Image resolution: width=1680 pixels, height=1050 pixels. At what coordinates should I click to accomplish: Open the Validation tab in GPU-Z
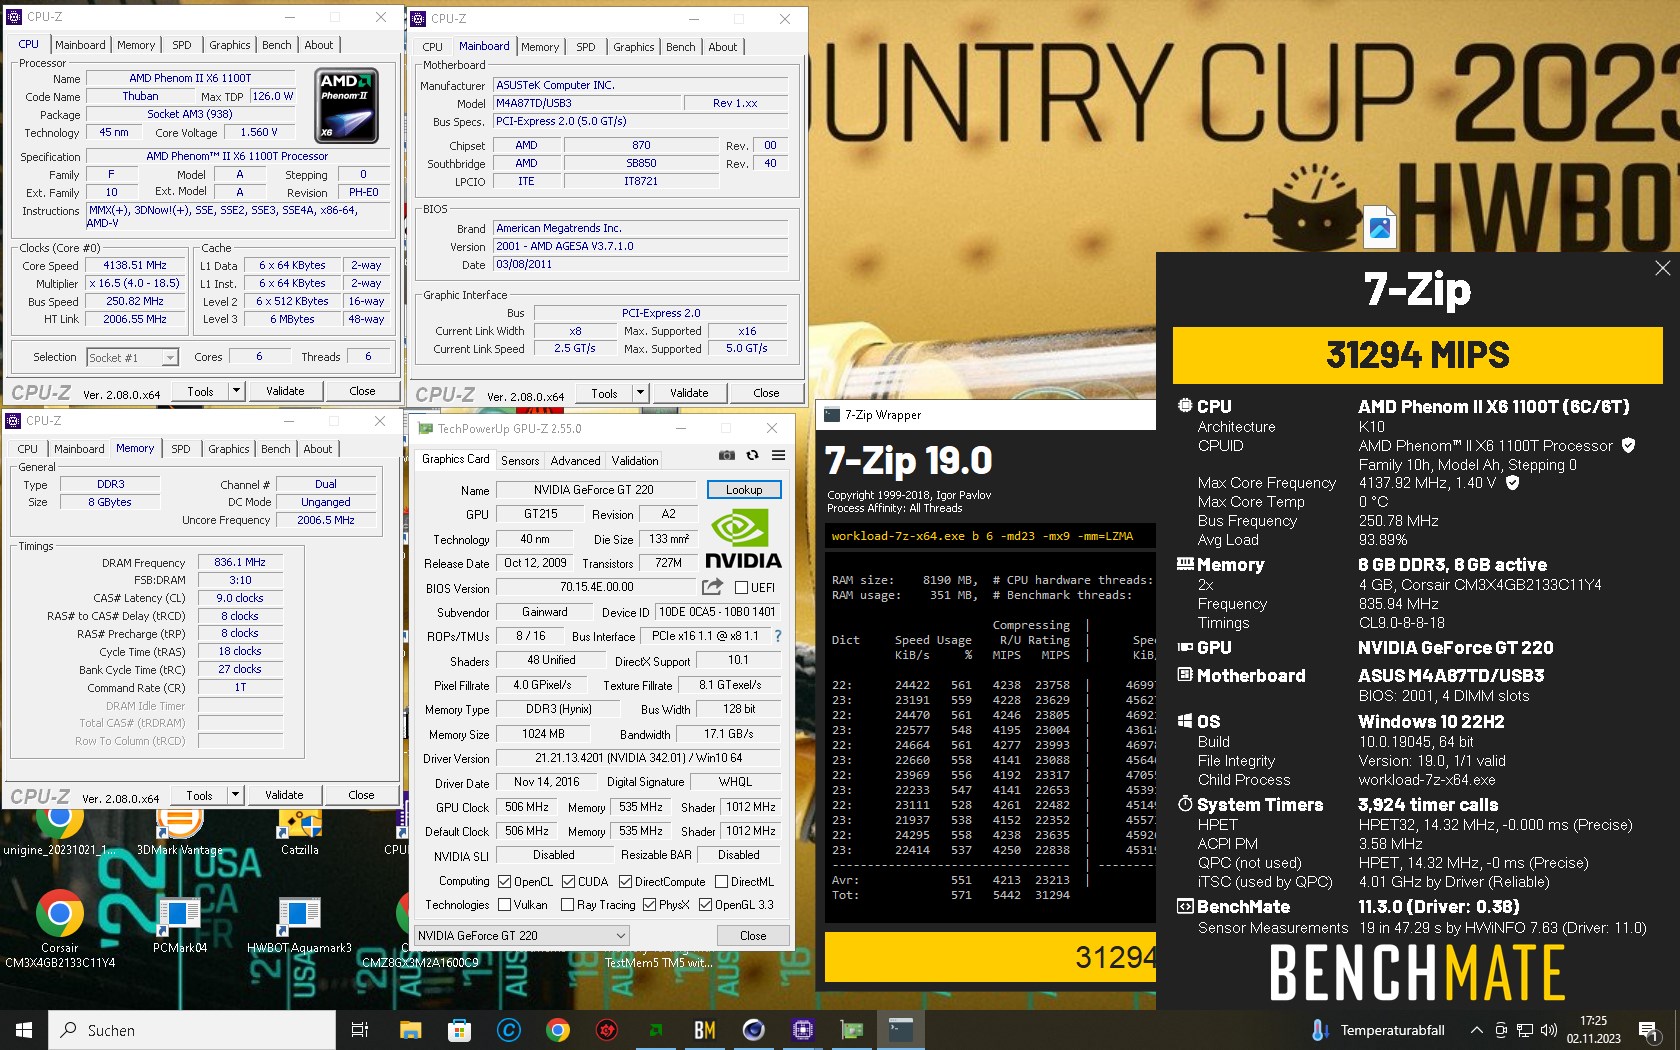pos(635,461)
